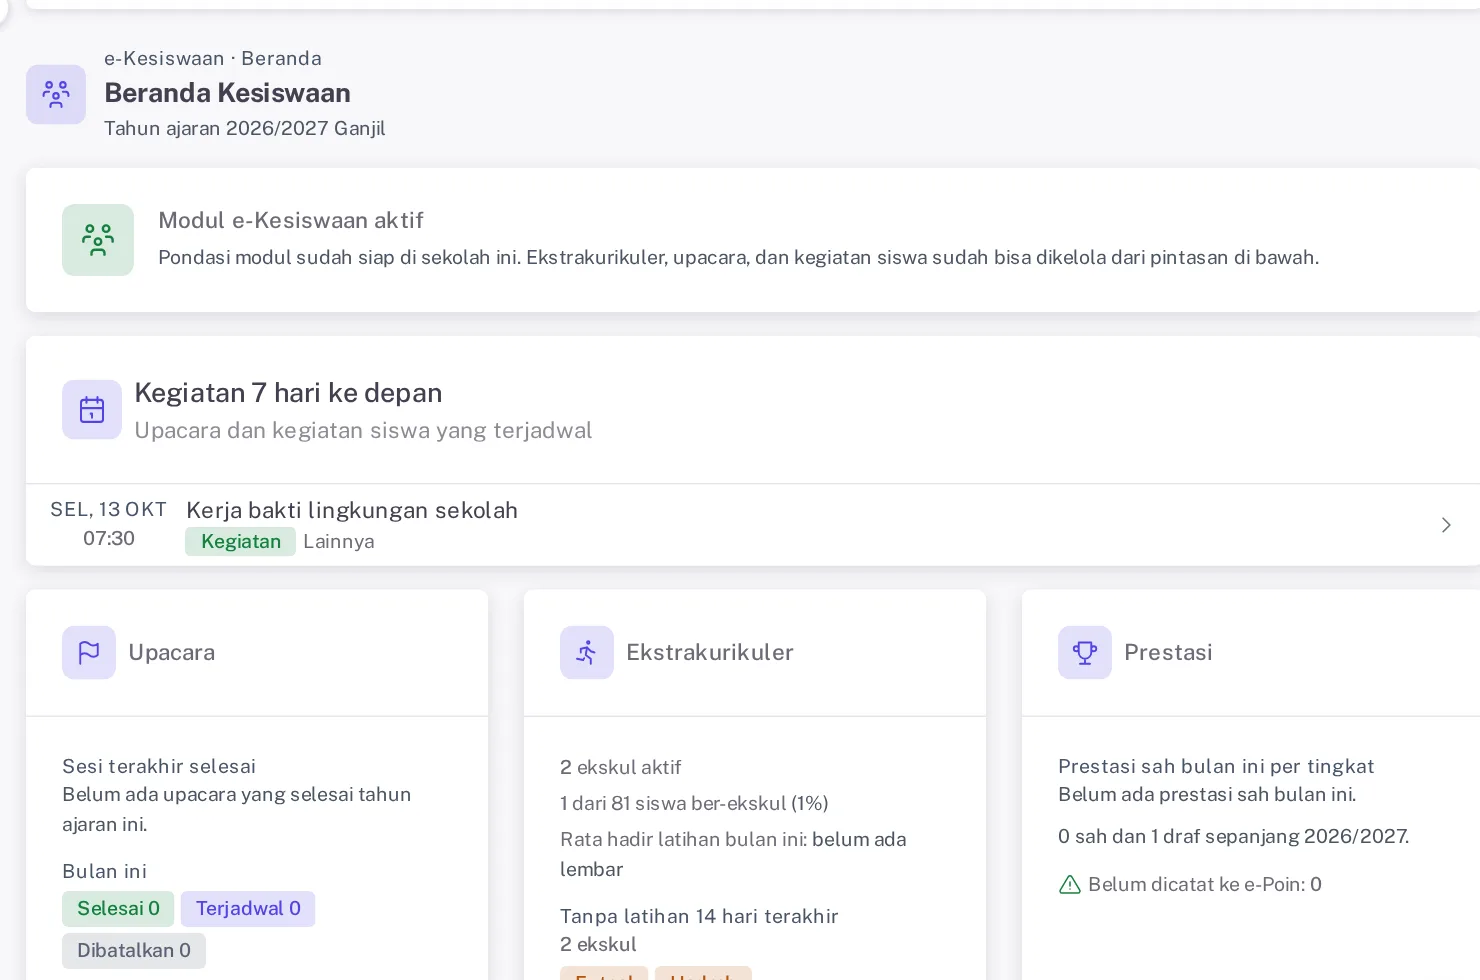Select the Selesai 0 status badge
Viewport: 1480px width, 980px height.
pos(118,909)
